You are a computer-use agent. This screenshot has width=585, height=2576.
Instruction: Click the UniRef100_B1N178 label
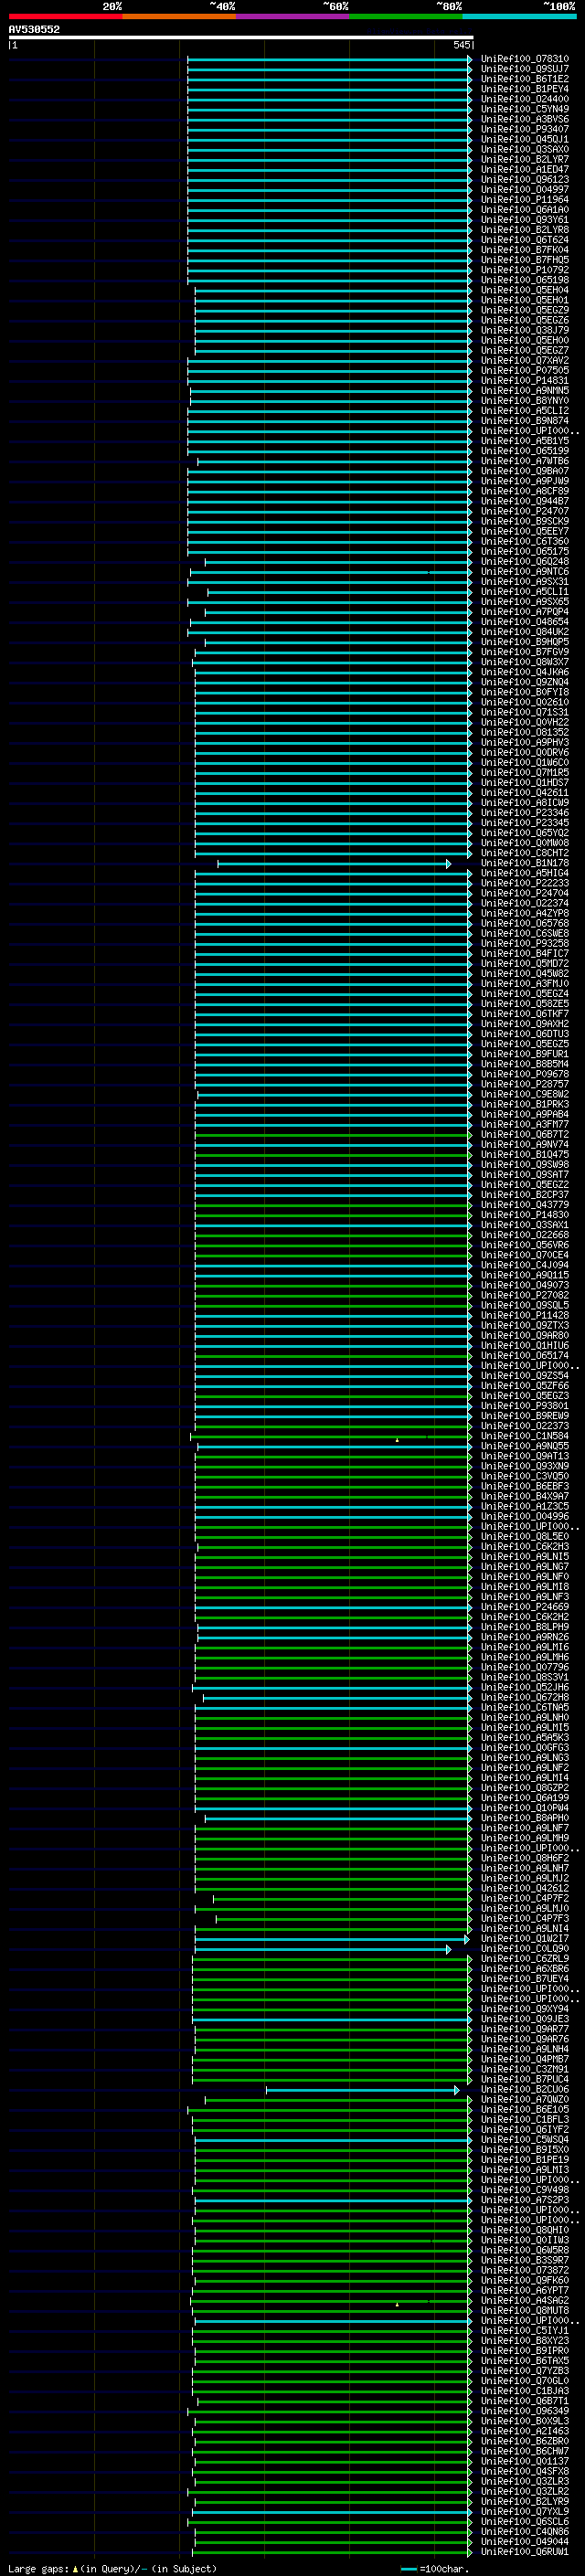click(x=525, y=863)
